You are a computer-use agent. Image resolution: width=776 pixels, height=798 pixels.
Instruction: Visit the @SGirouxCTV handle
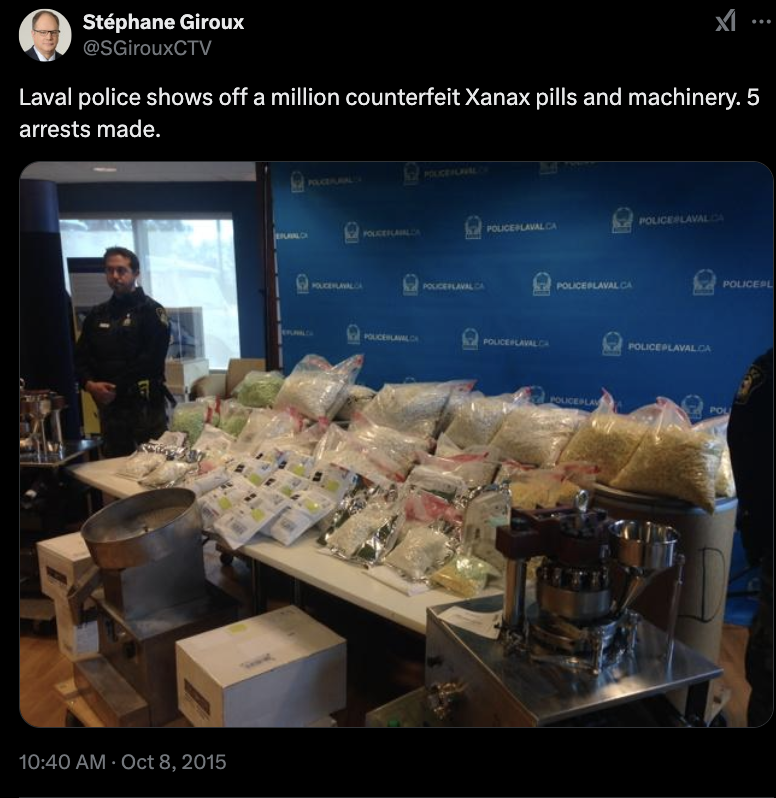[x=147, y=48]
